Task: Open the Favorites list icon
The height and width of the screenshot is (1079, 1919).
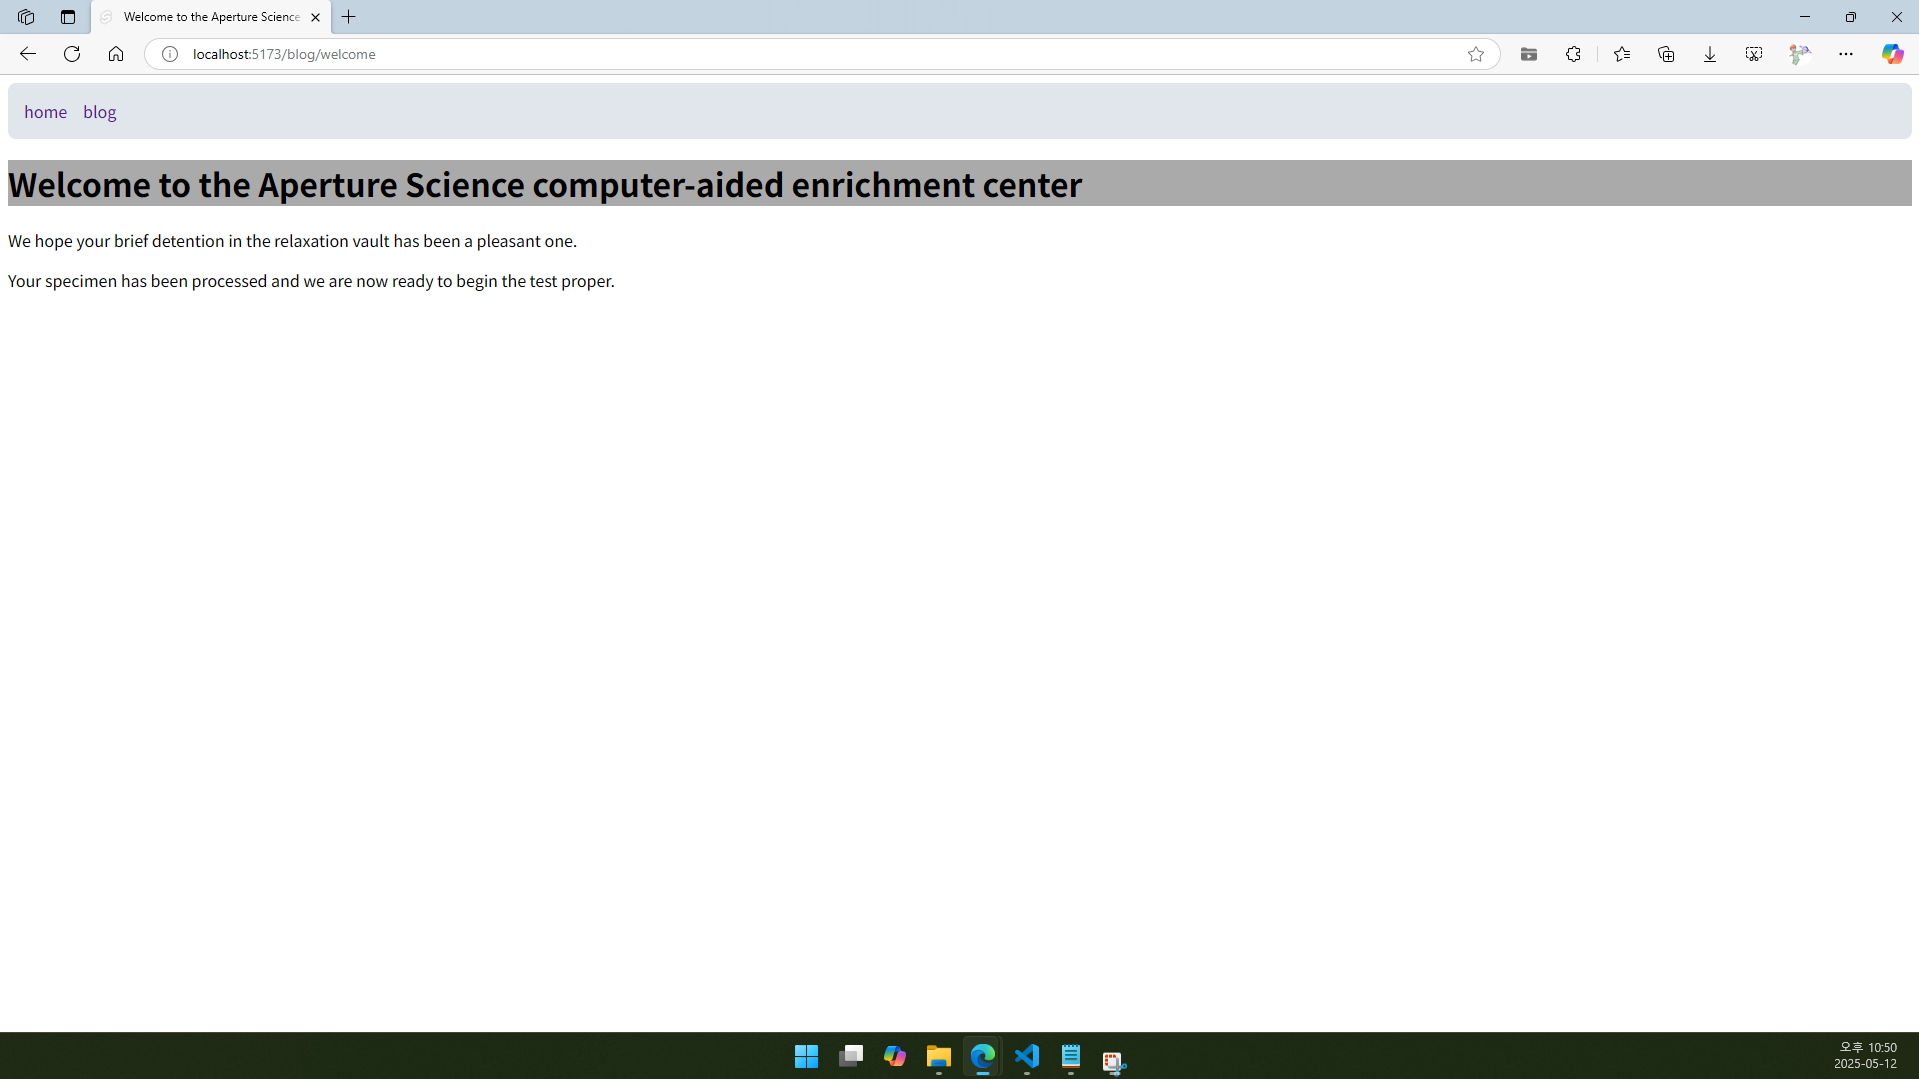Action: coord(1622,54)
